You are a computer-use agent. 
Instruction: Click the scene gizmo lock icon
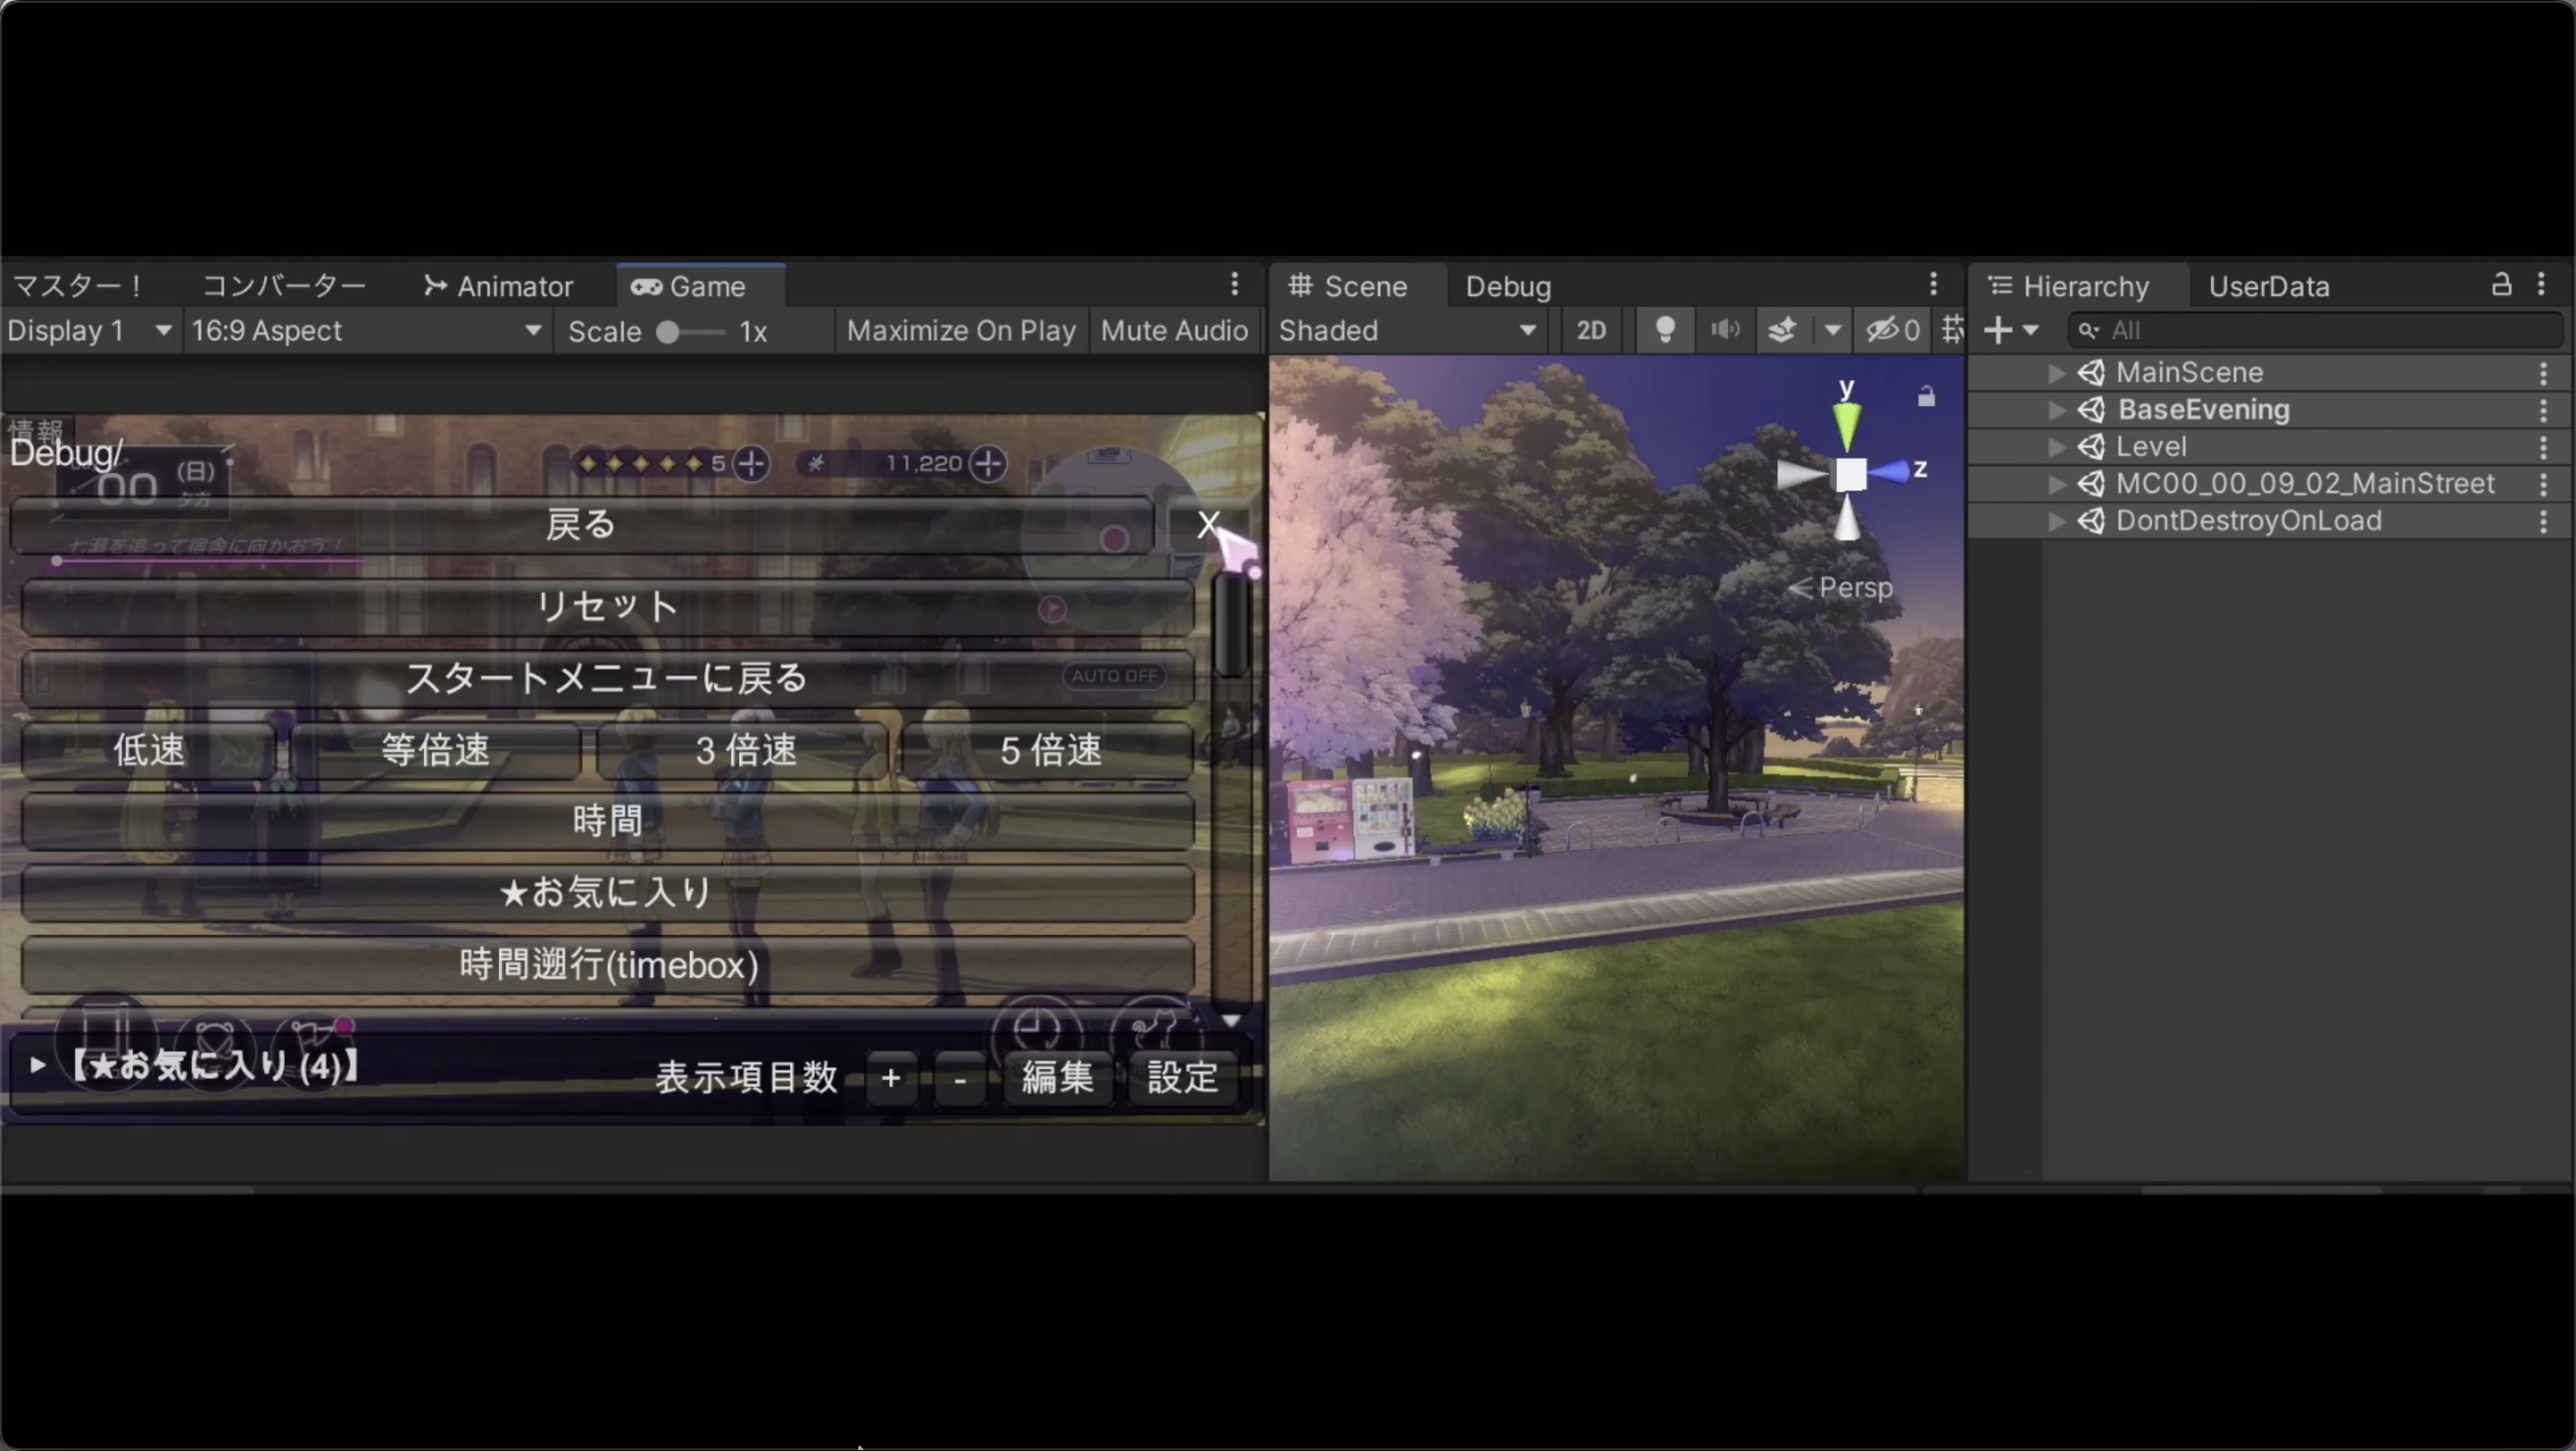1926,397
